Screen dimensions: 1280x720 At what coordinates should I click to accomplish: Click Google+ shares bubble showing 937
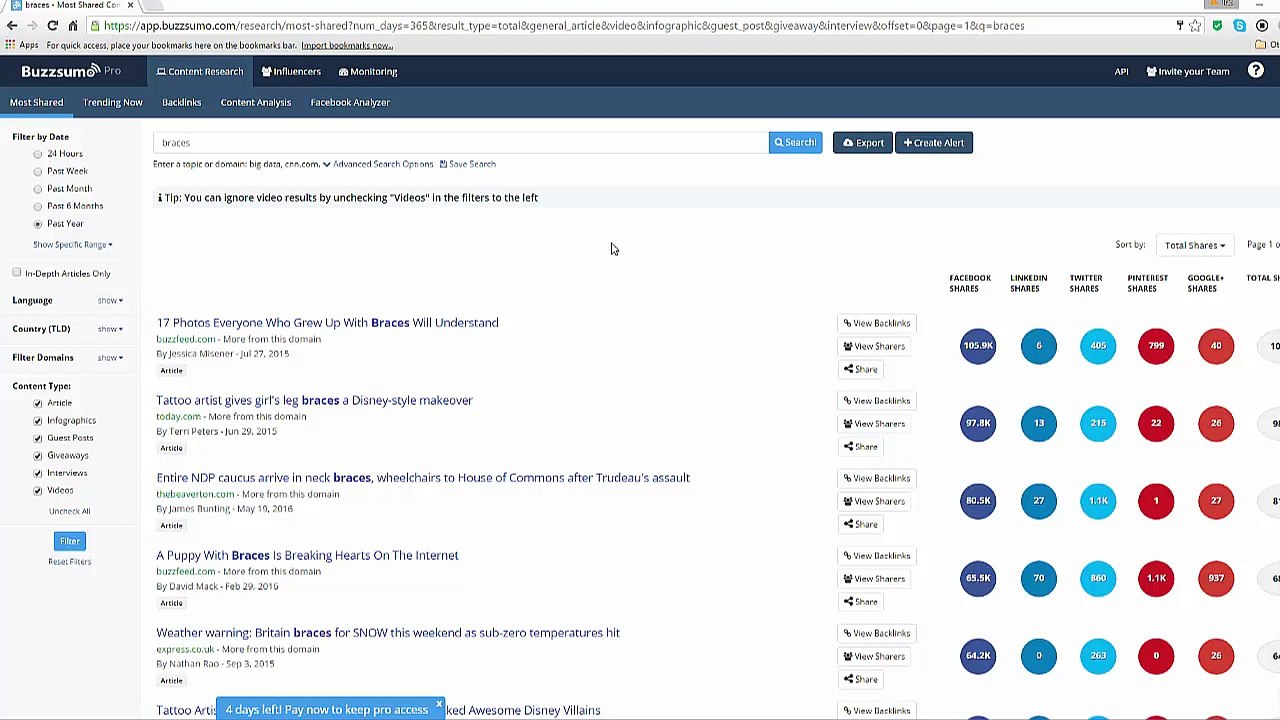click(x=1216, y=578)
